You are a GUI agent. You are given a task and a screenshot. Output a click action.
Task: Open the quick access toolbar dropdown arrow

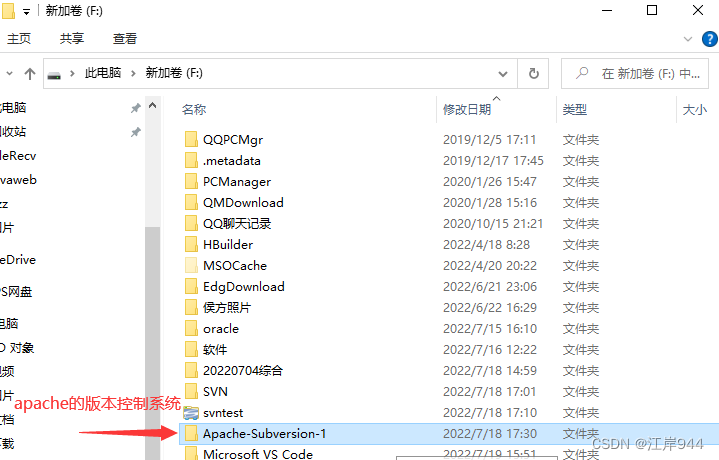tap(27, 12)
